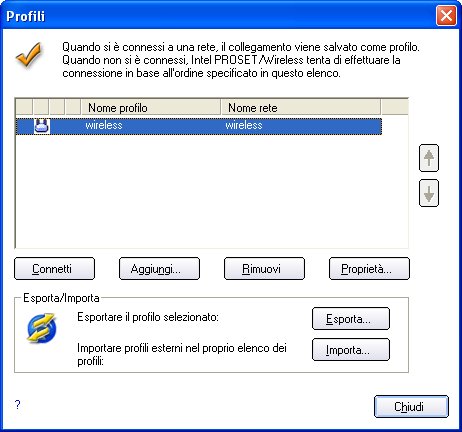Click the orange checkmark icon
The width and height of the screenshot is (462, 432).
pos(29,54)
